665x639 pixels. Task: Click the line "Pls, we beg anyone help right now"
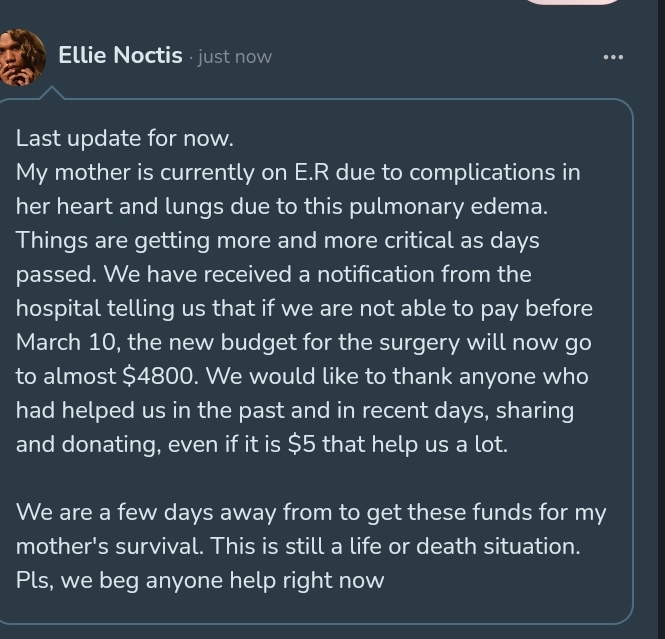(x=200, y=580)
